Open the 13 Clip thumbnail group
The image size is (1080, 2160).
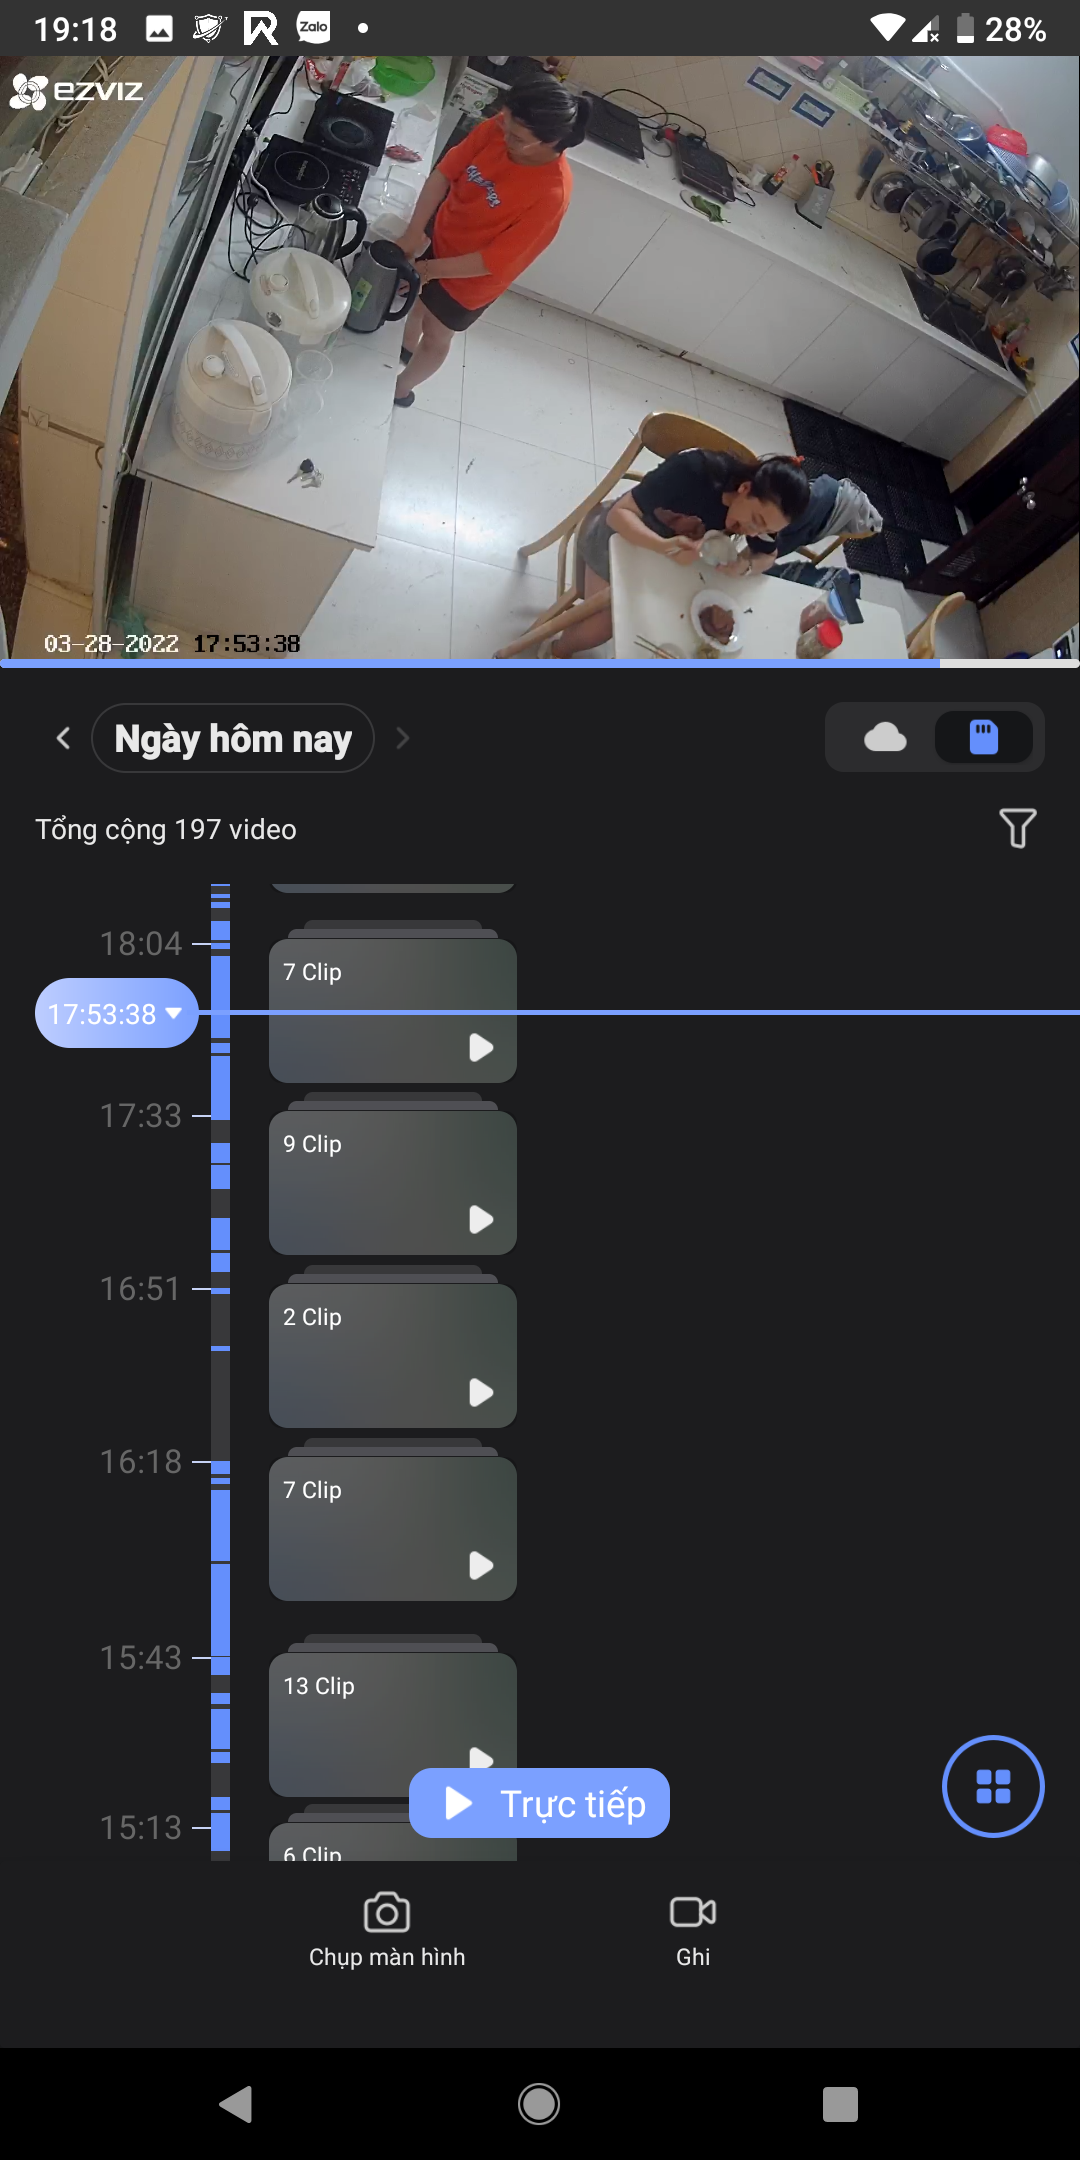(393, 1724)
